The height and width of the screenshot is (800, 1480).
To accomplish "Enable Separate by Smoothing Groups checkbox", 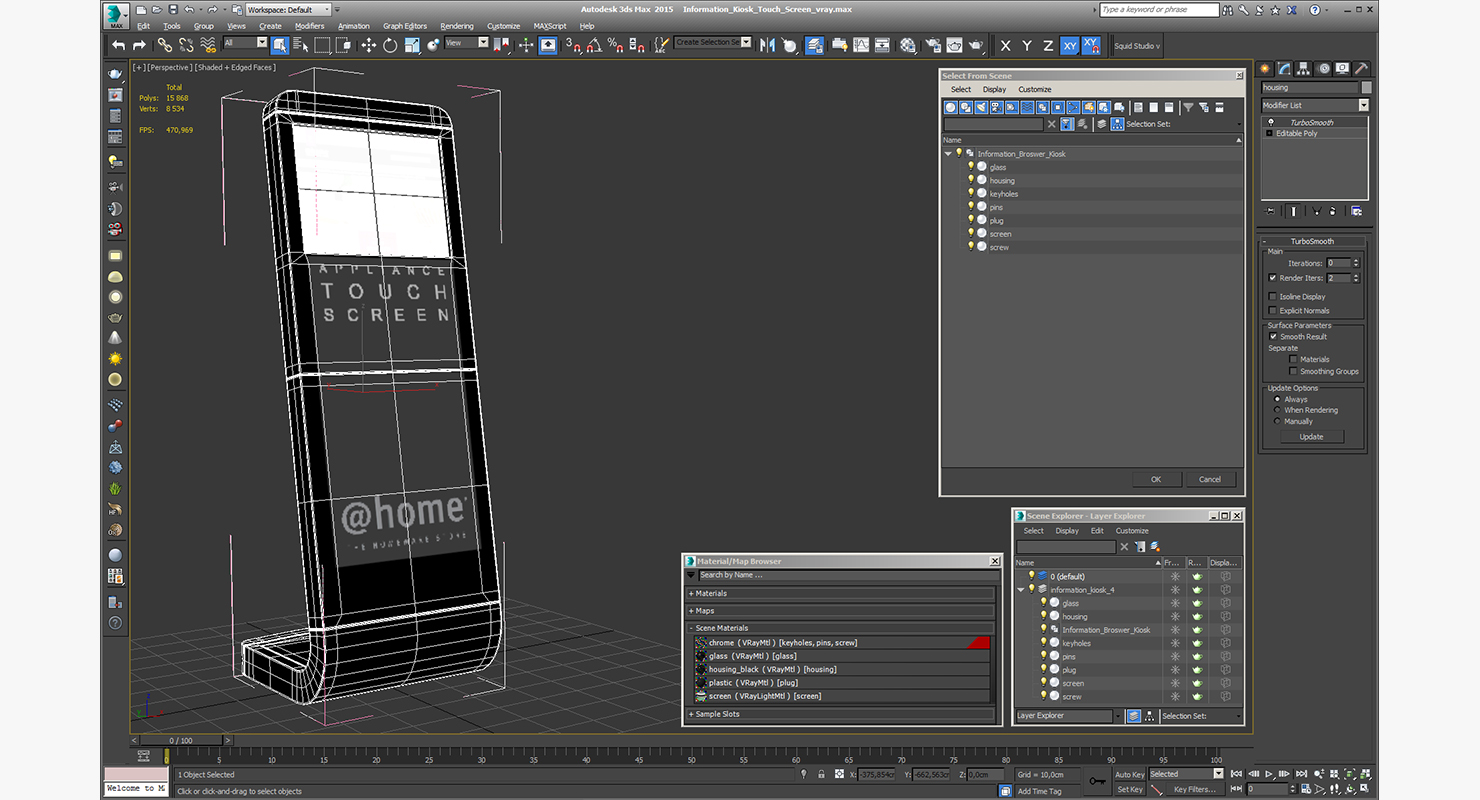I will 1293,371.
